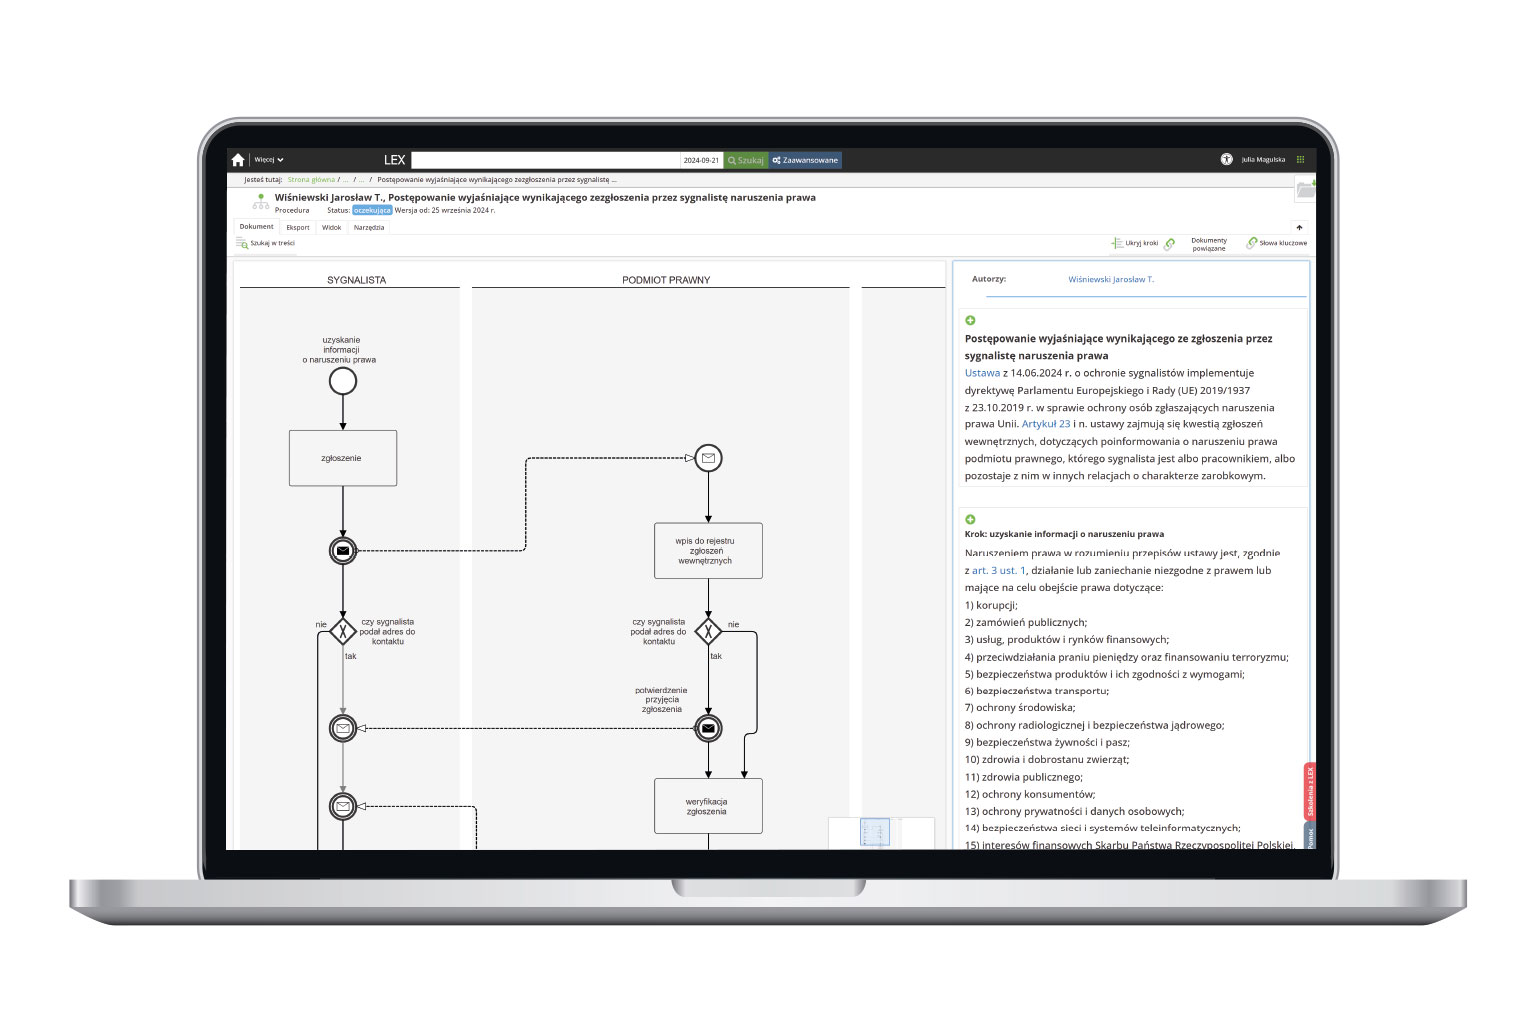Open the green apps grid icon
This screenshot has width=1536, height=1024.
(1300, 160)
